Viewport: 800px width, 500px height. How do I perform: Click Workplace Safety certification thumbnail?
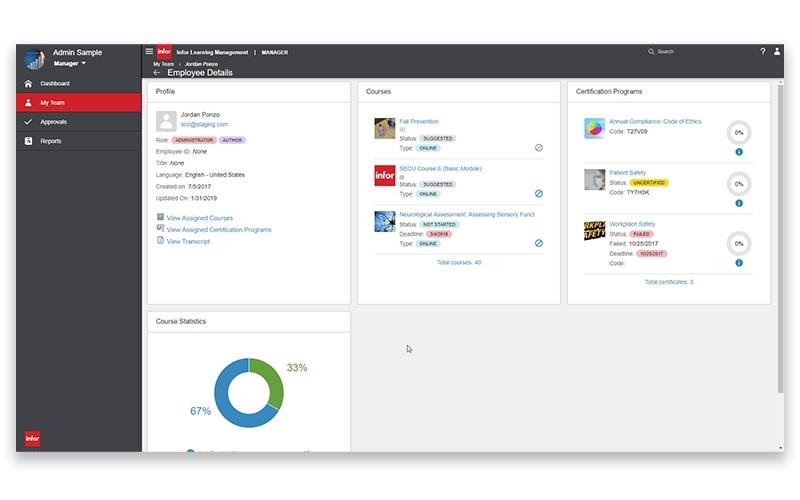594,231
